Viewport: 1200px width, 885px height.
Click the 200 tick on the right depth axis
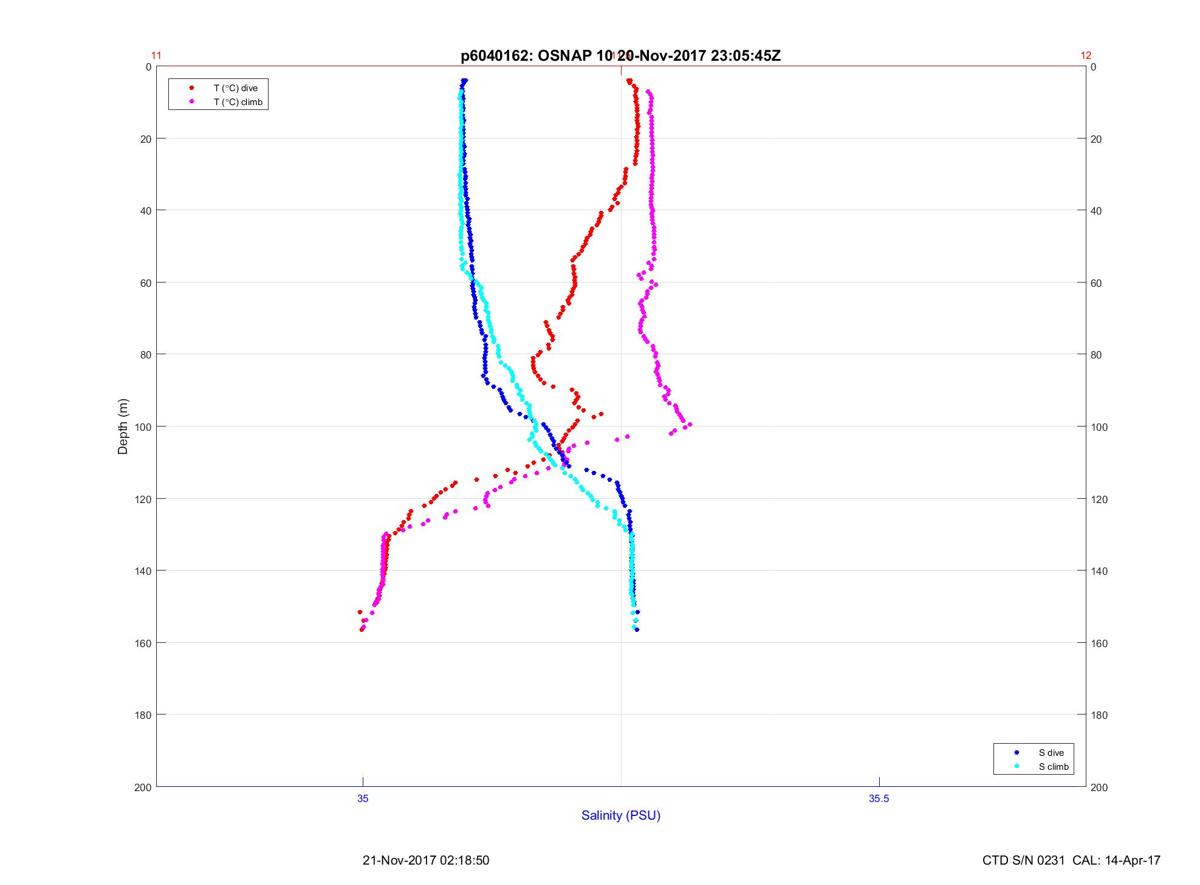point(1099,787)
